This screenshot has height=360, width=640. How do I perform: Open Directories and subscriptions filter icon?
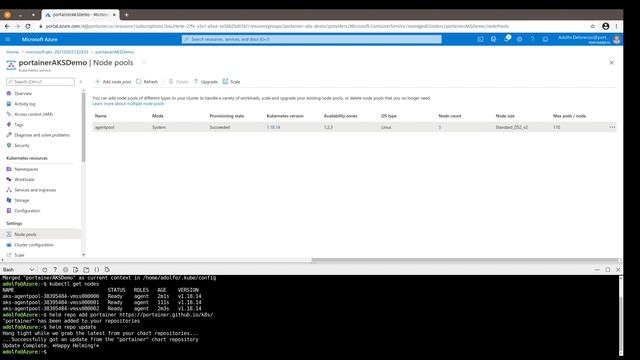[x=493, y=39]
